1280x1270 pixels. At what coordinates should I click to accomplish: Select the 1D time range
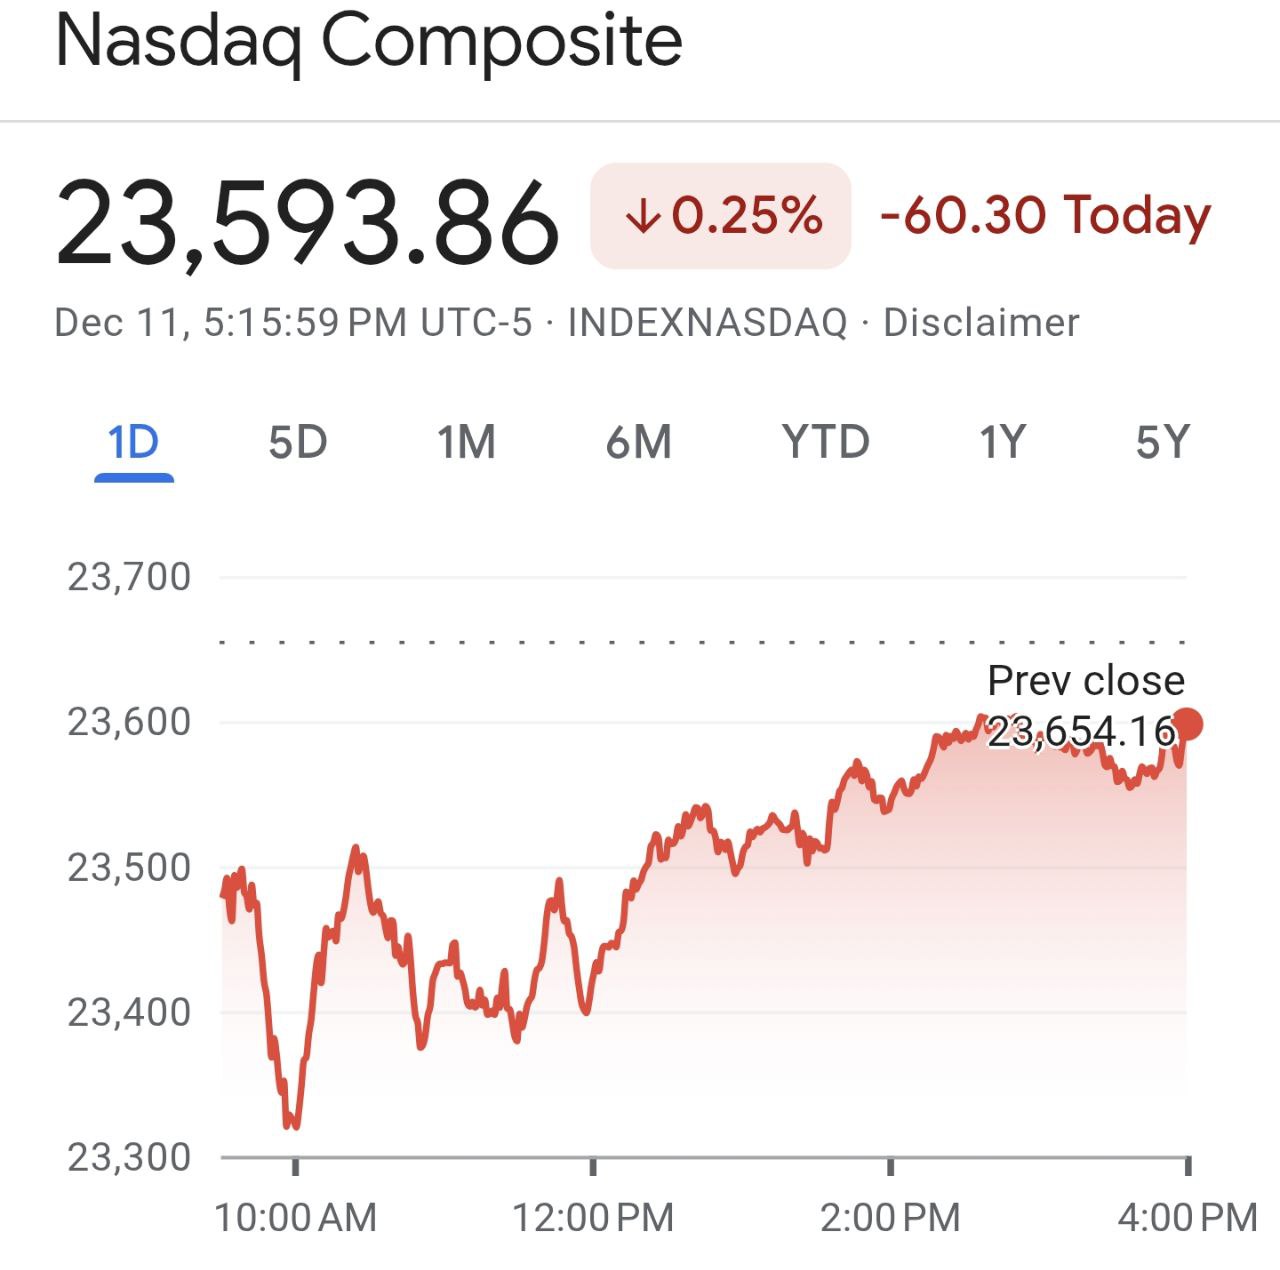tap(135, 442)
